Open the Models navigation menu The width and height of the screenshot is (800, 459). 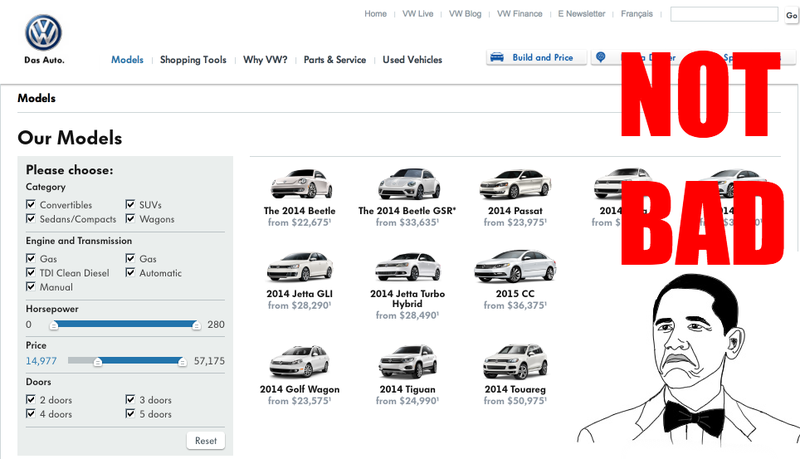pos(127,60)
